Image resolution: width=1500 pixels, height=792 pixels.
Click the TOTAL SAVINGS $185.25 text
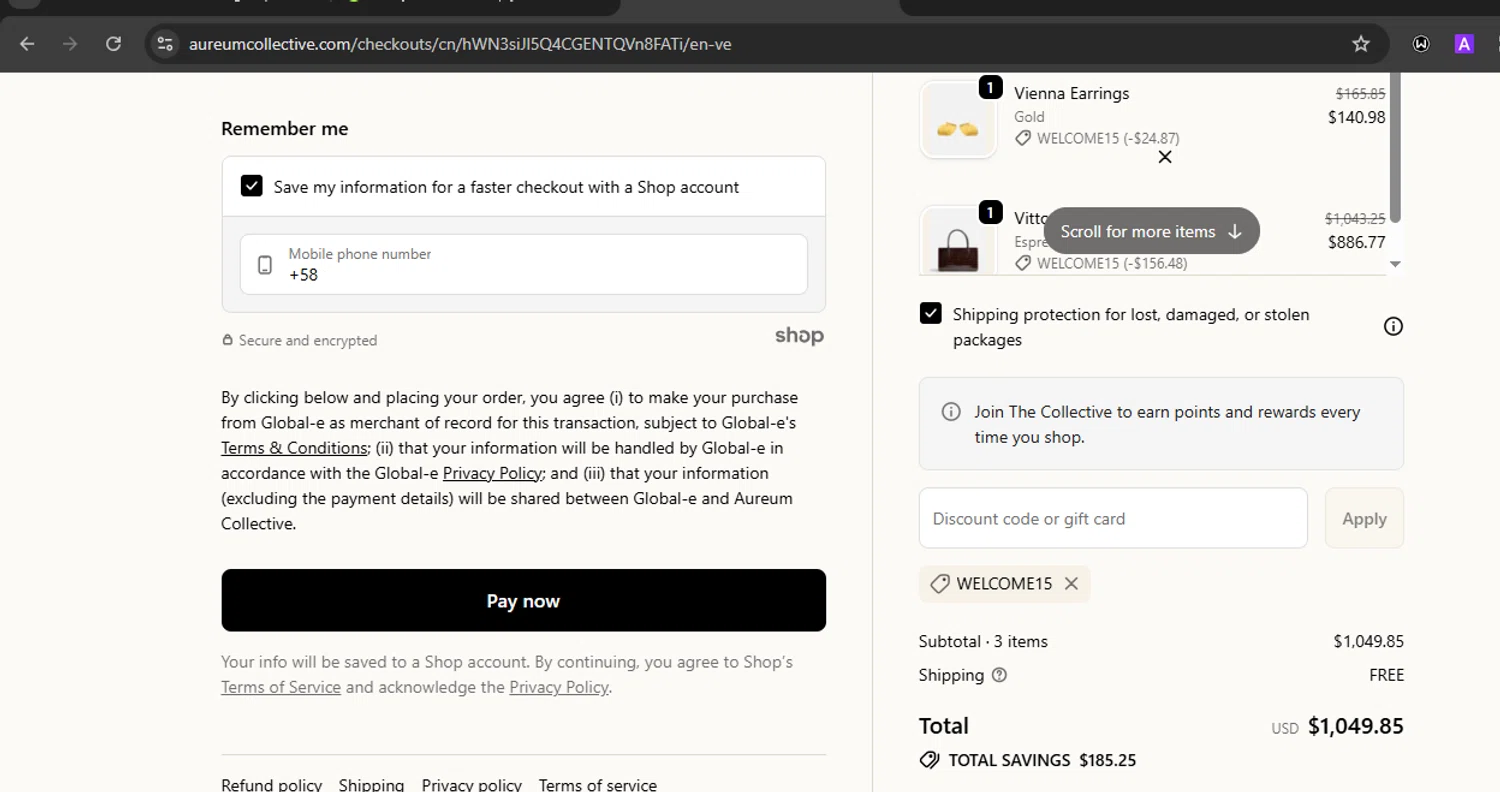tap(1042, 760)
